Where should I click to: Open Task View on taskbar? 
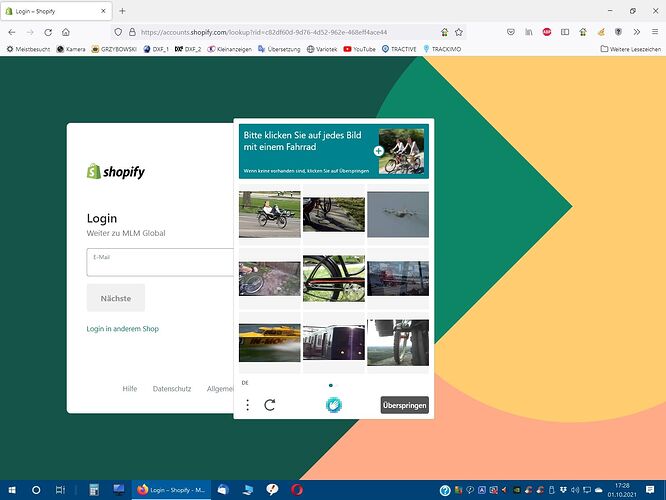(x=60, y=490)
